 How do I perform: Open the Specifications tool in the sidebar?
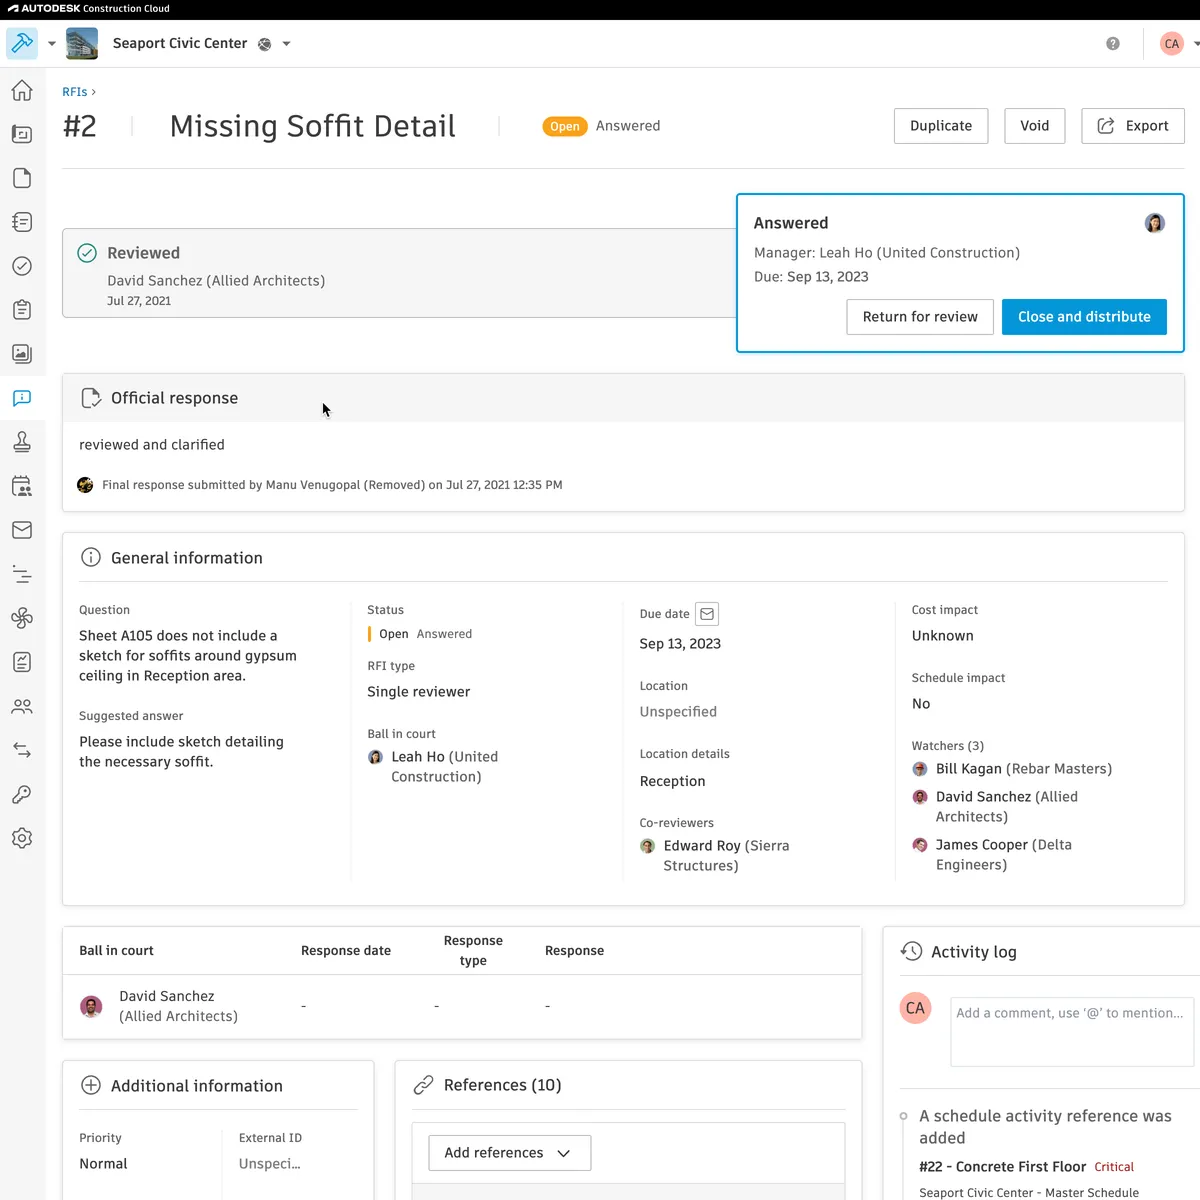click(x=22, y=222)
